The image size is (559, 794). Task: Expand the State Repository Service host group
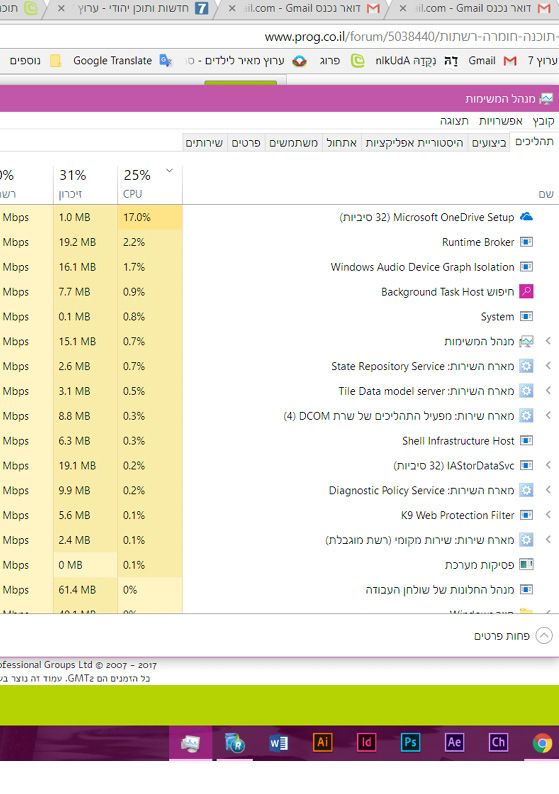click(x=548, y=366)
